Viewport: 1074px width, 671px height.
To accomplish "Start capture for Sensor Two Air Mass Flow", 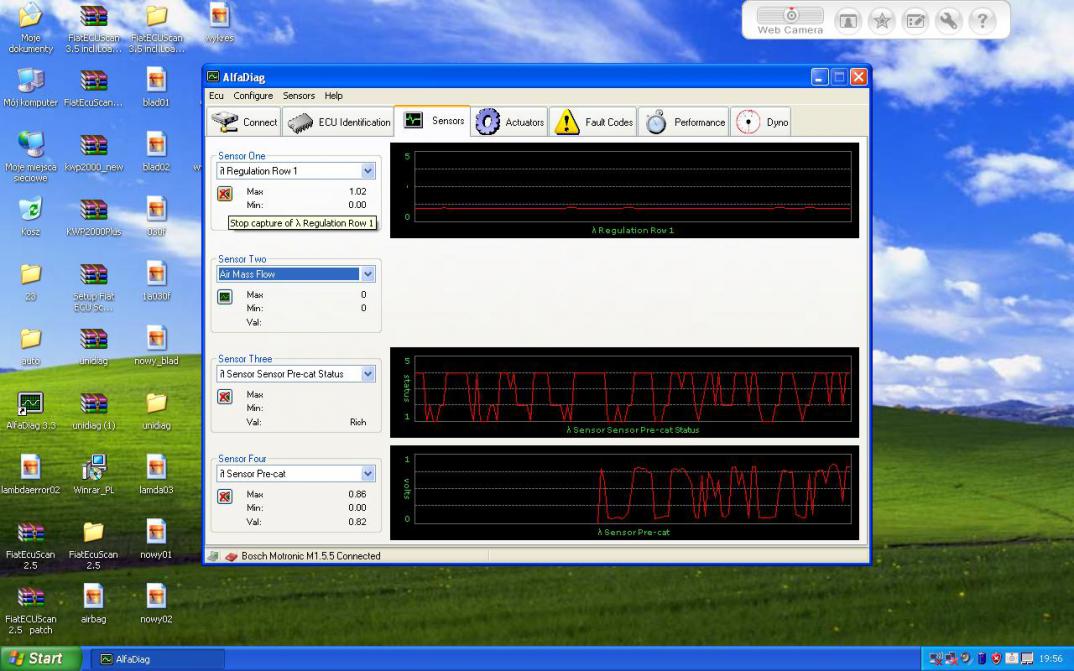I will coord(225,297).
